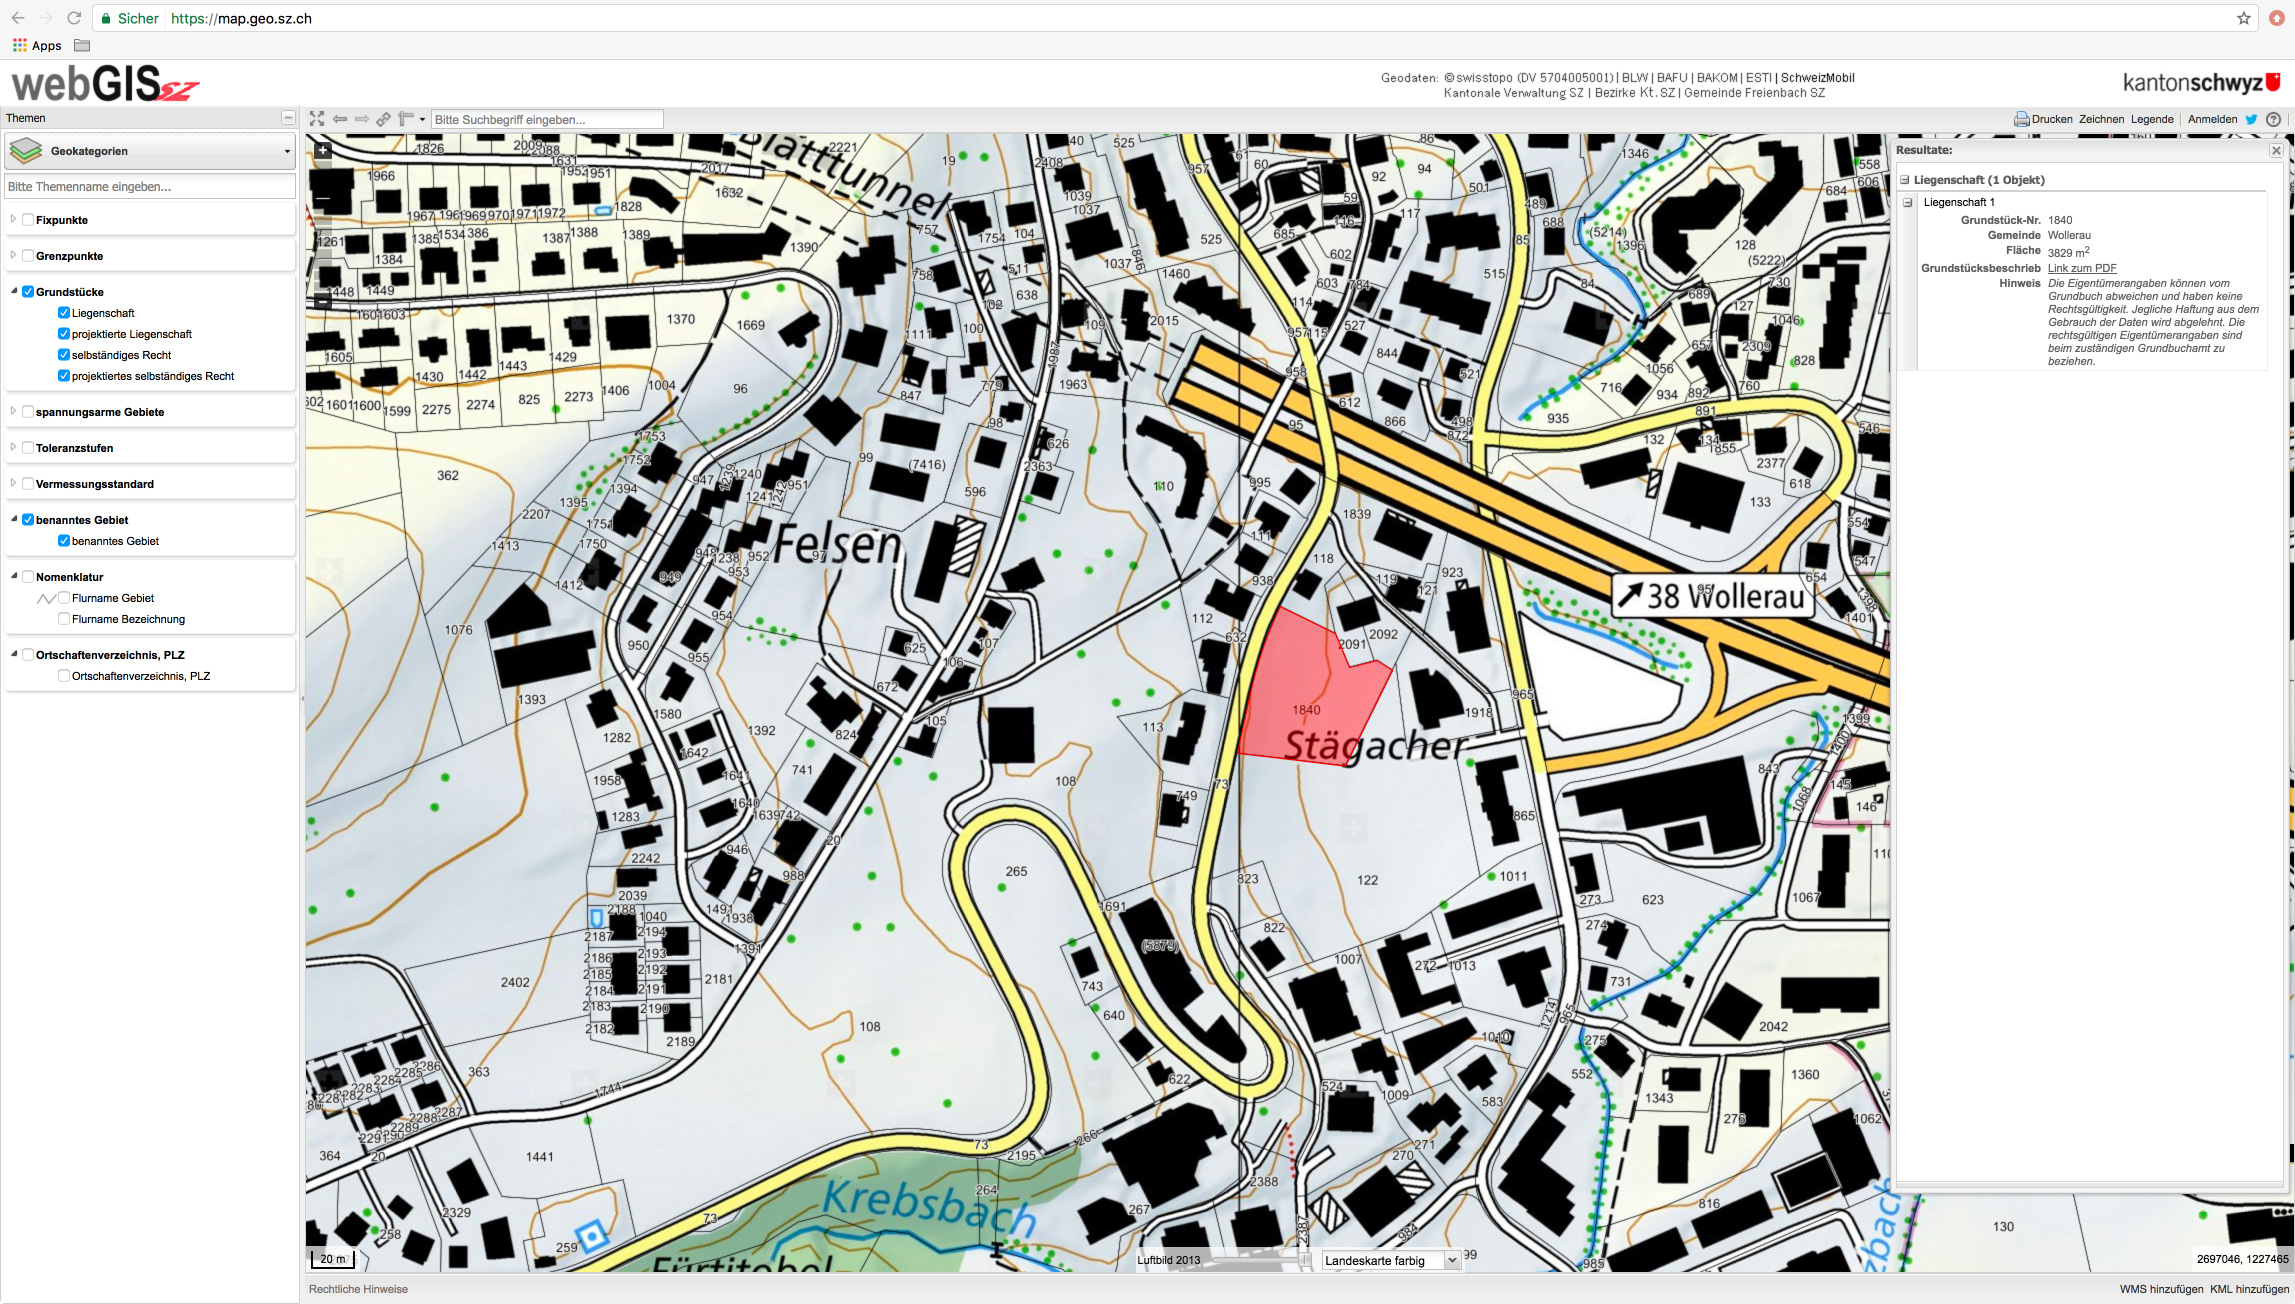The width and height of the screenshot is (2295, 1304).
Task: Click the Drucken printer icon
Action: point(2021,119)
